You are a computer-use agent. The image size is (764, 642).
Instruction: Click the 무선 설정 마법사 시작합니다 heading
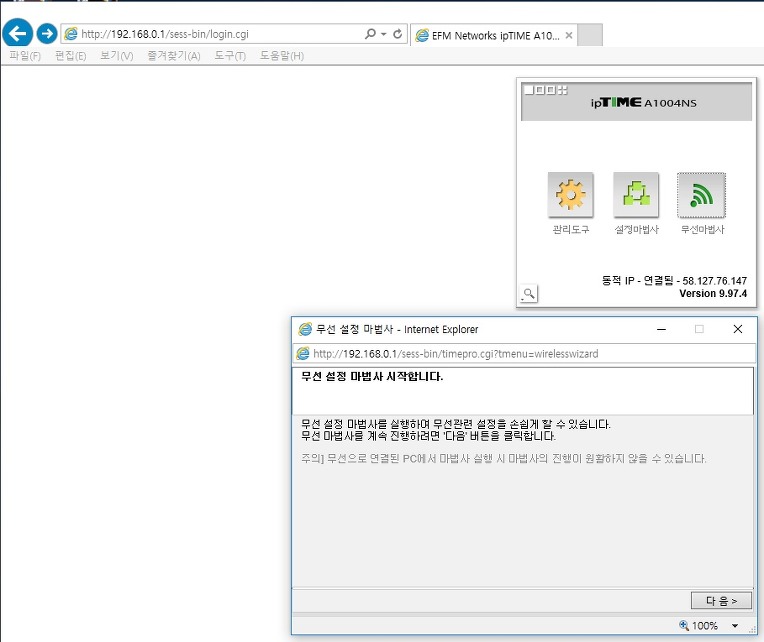(372, 377)
